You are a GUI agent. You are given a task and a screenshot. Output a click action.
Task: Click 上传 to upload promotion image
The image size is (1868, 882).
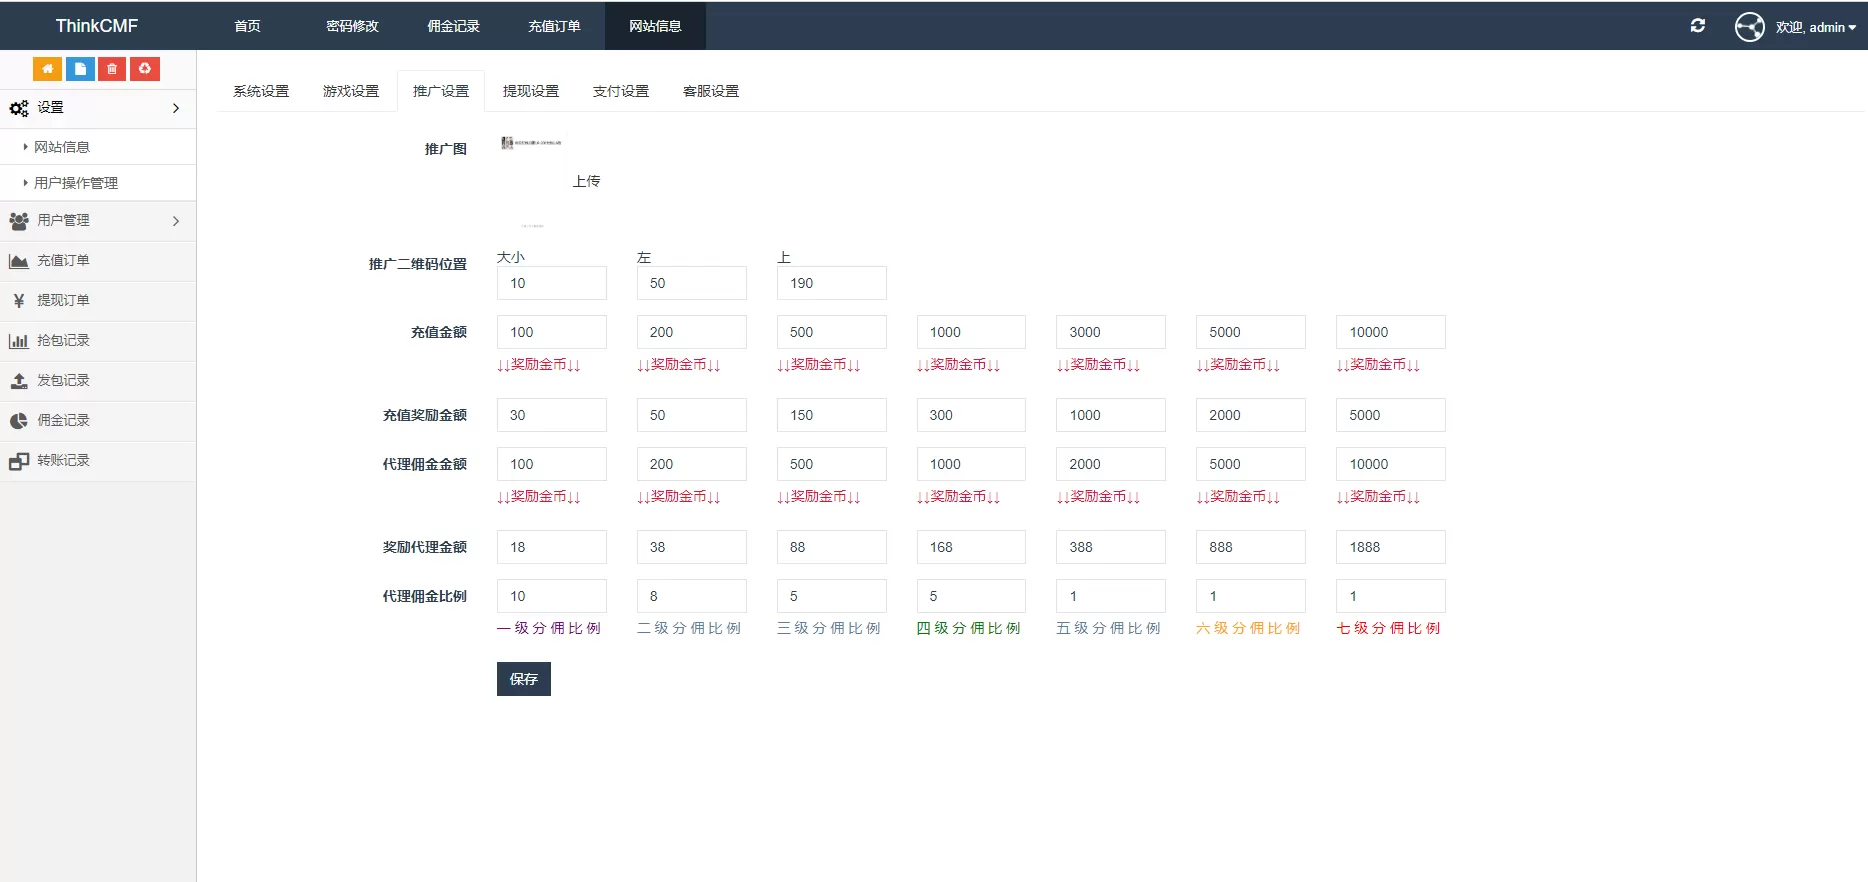tap(586, 181)
